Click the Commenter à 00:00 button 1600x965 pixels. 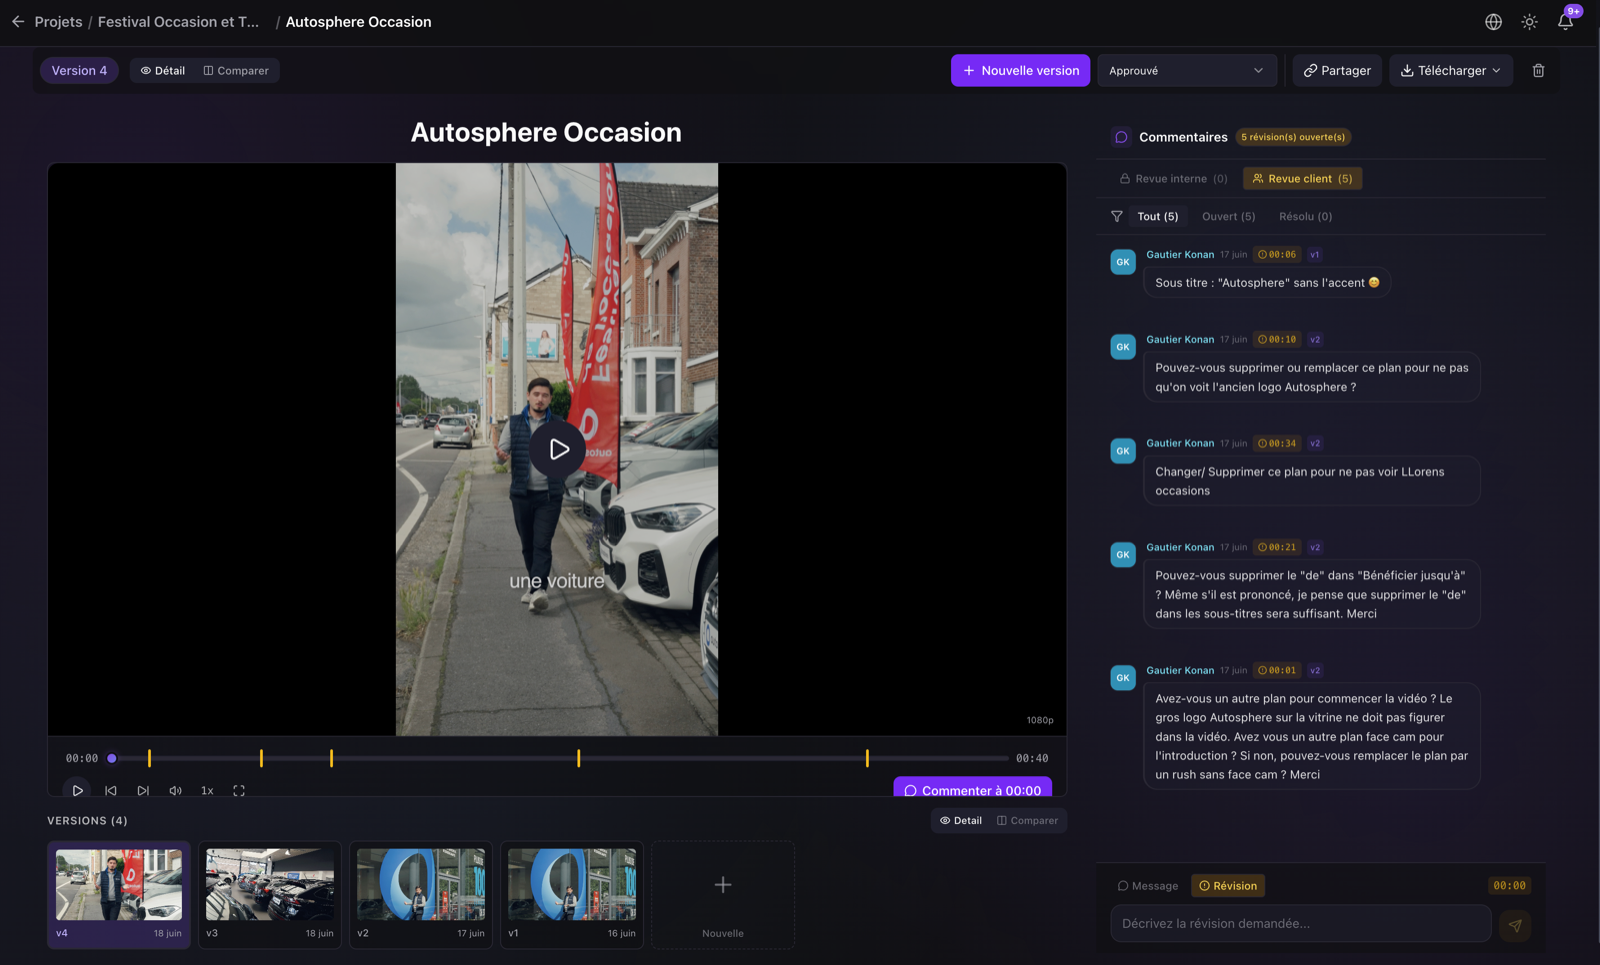tap(972, 788)
